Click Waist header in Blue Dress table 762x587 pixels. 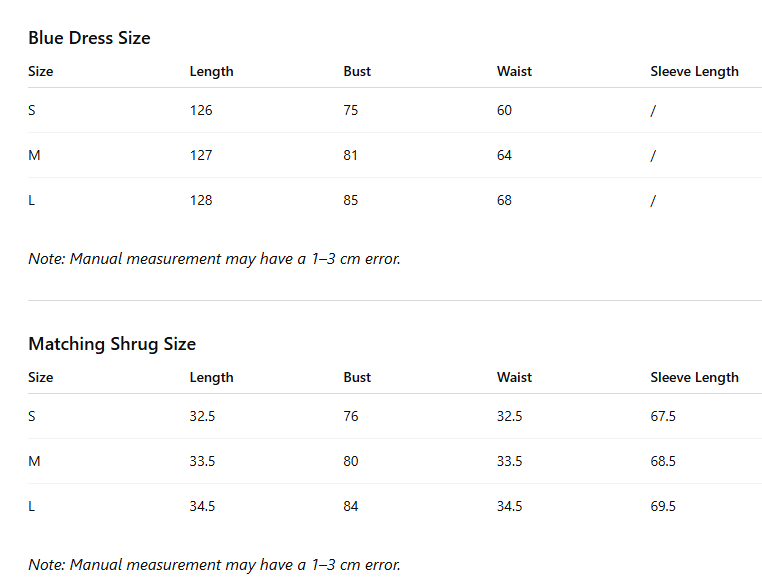[x=514, y=71]
